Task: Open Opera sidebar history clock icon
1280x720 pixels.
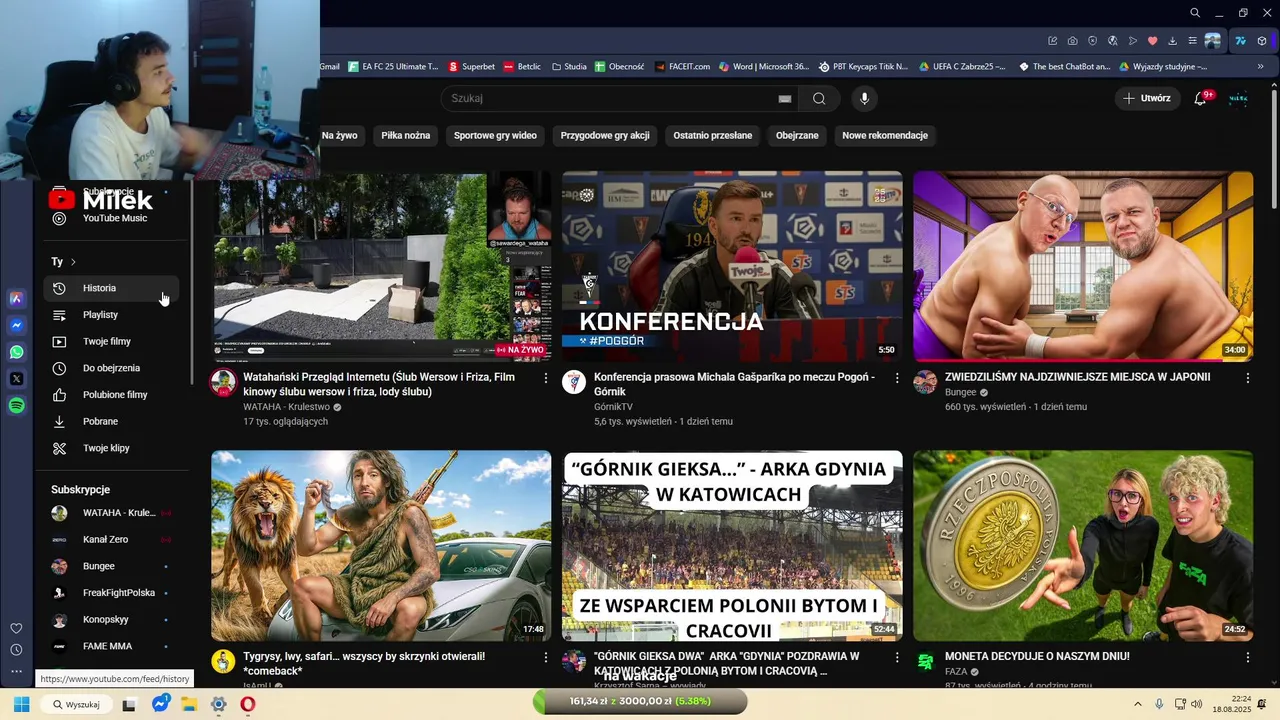Action: (x=16, y=650)
